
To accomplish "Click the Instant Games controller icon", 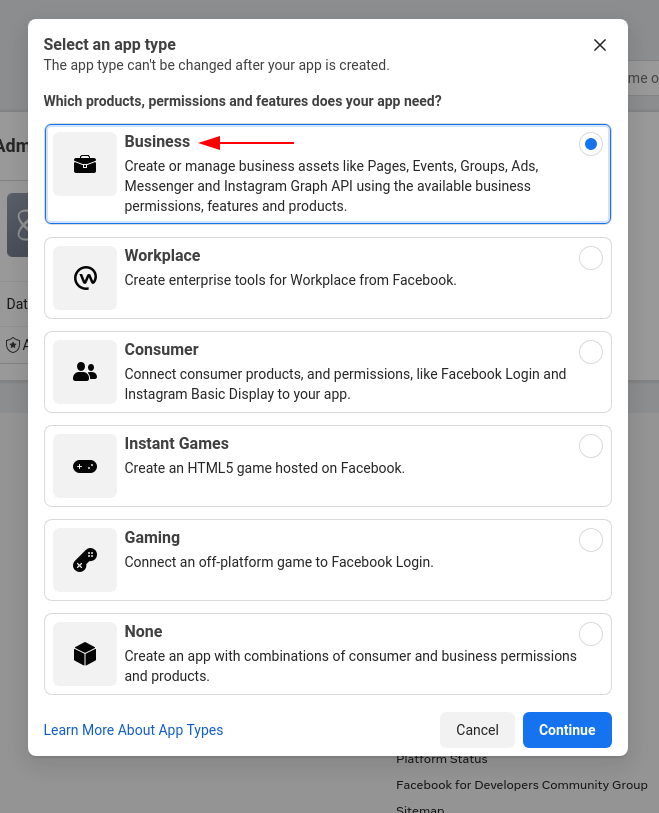I will coord(85,466).
